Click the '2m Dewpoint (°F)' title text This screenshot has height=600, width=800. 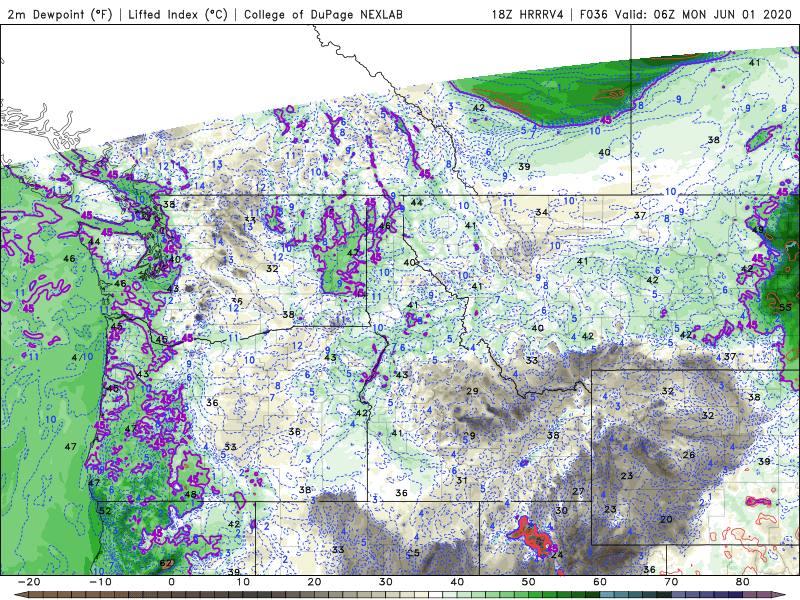point(60,14)
